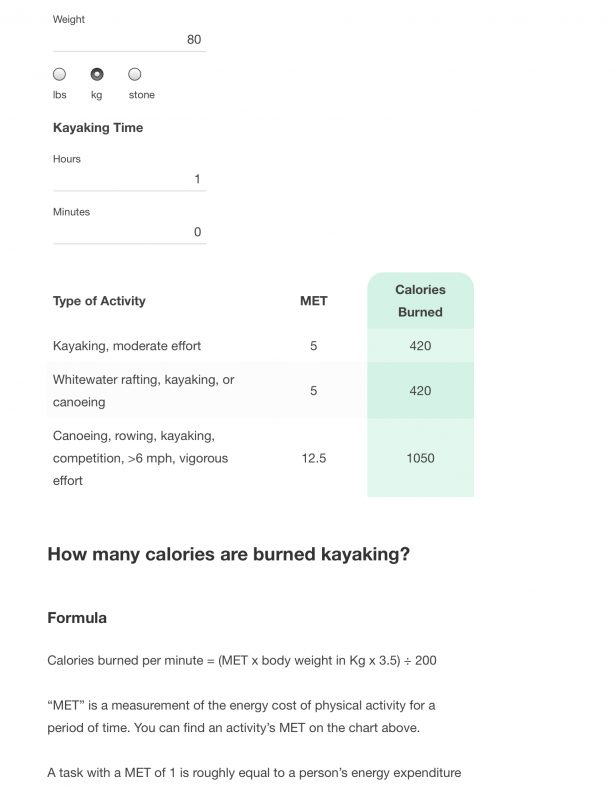This screenshot has height=787, width=616.
Task: Click the Kayaking Time section heading
Action: click(x=98, y=127)
